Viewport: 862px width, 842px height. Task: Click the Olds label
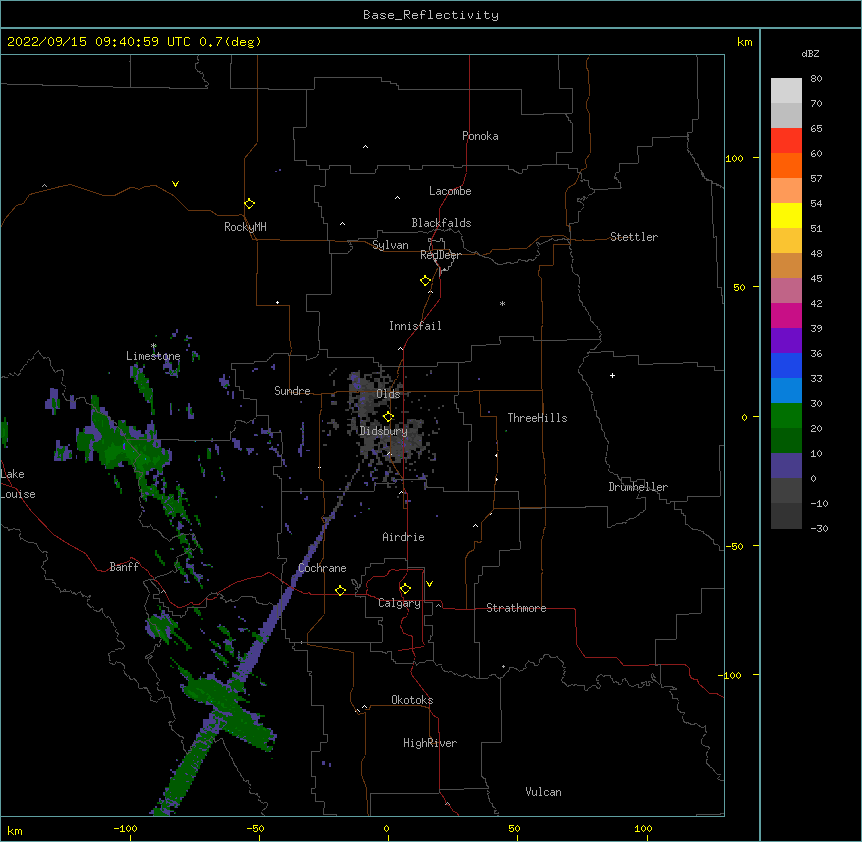[x=388, y=394]
